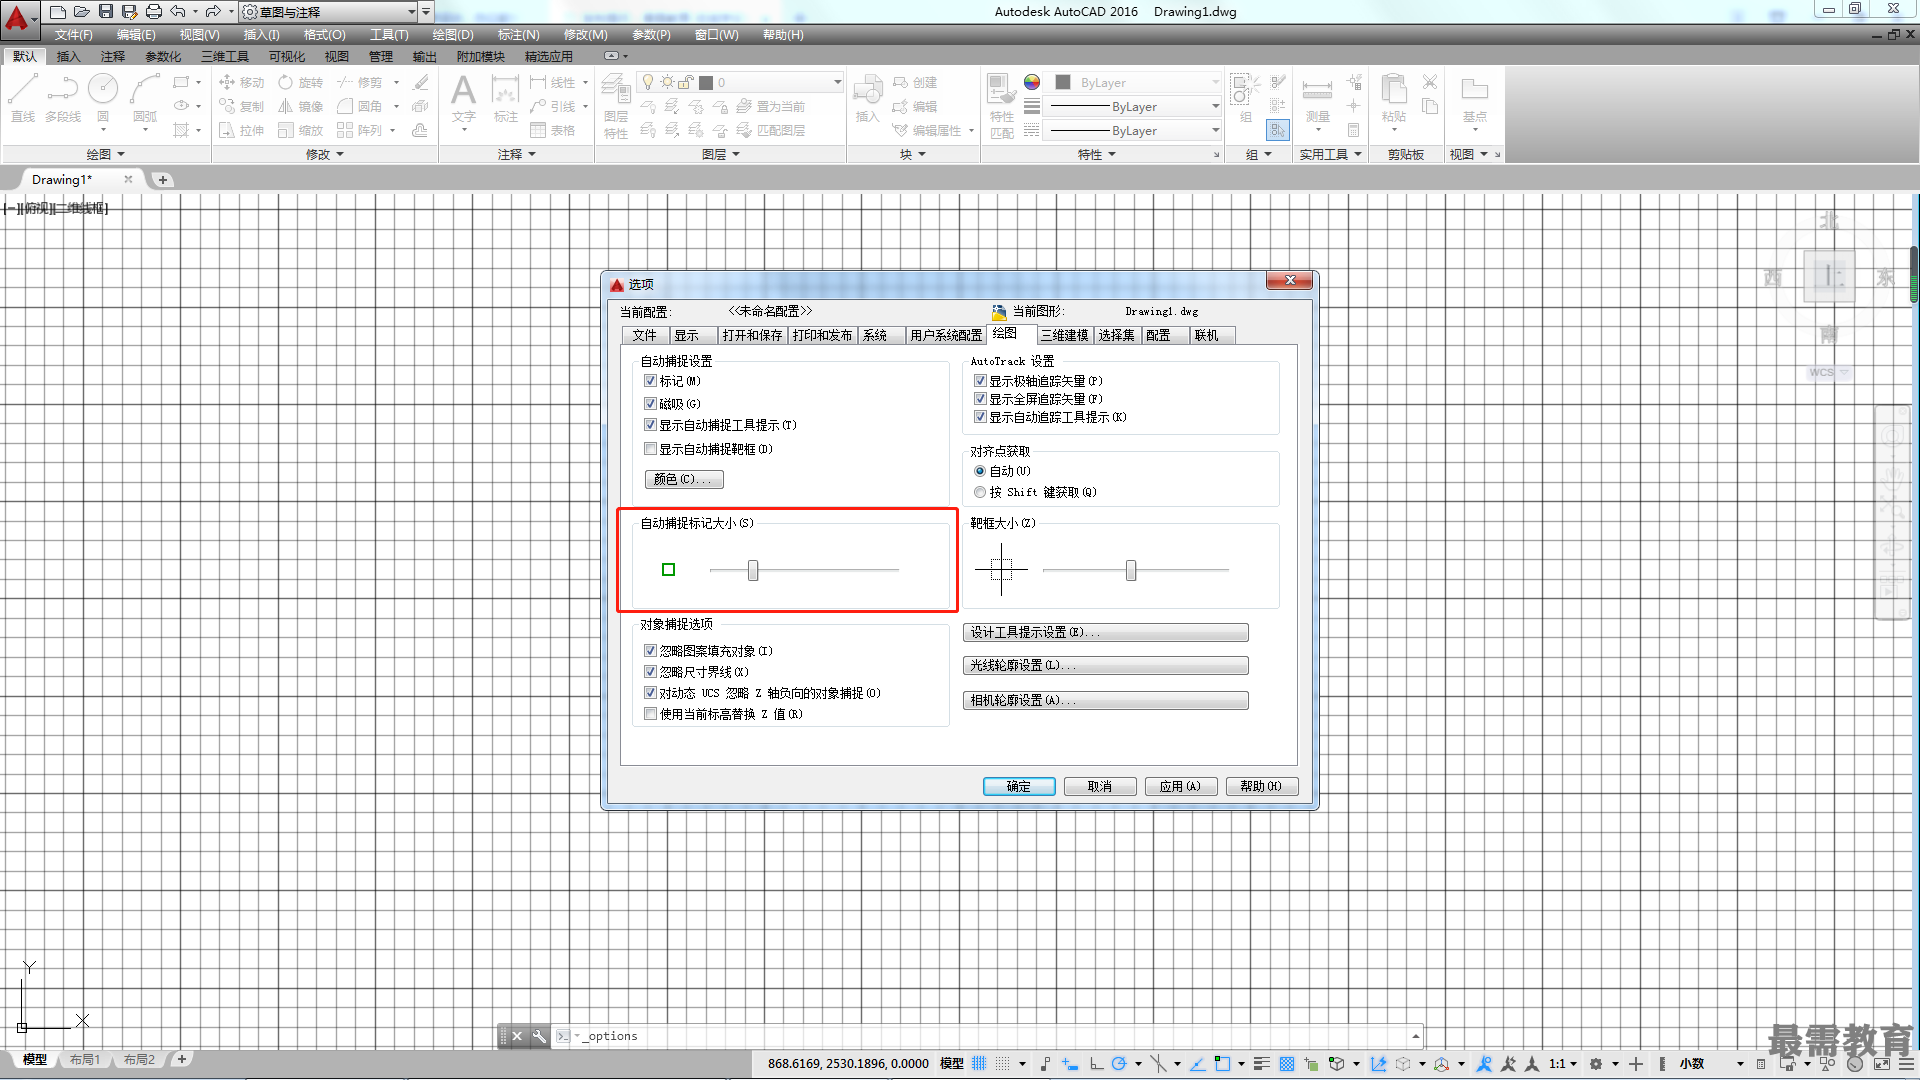The image size is (1920, 1080).
Task: Open the 工具(T) menu
Action: [x=389, y=35]
